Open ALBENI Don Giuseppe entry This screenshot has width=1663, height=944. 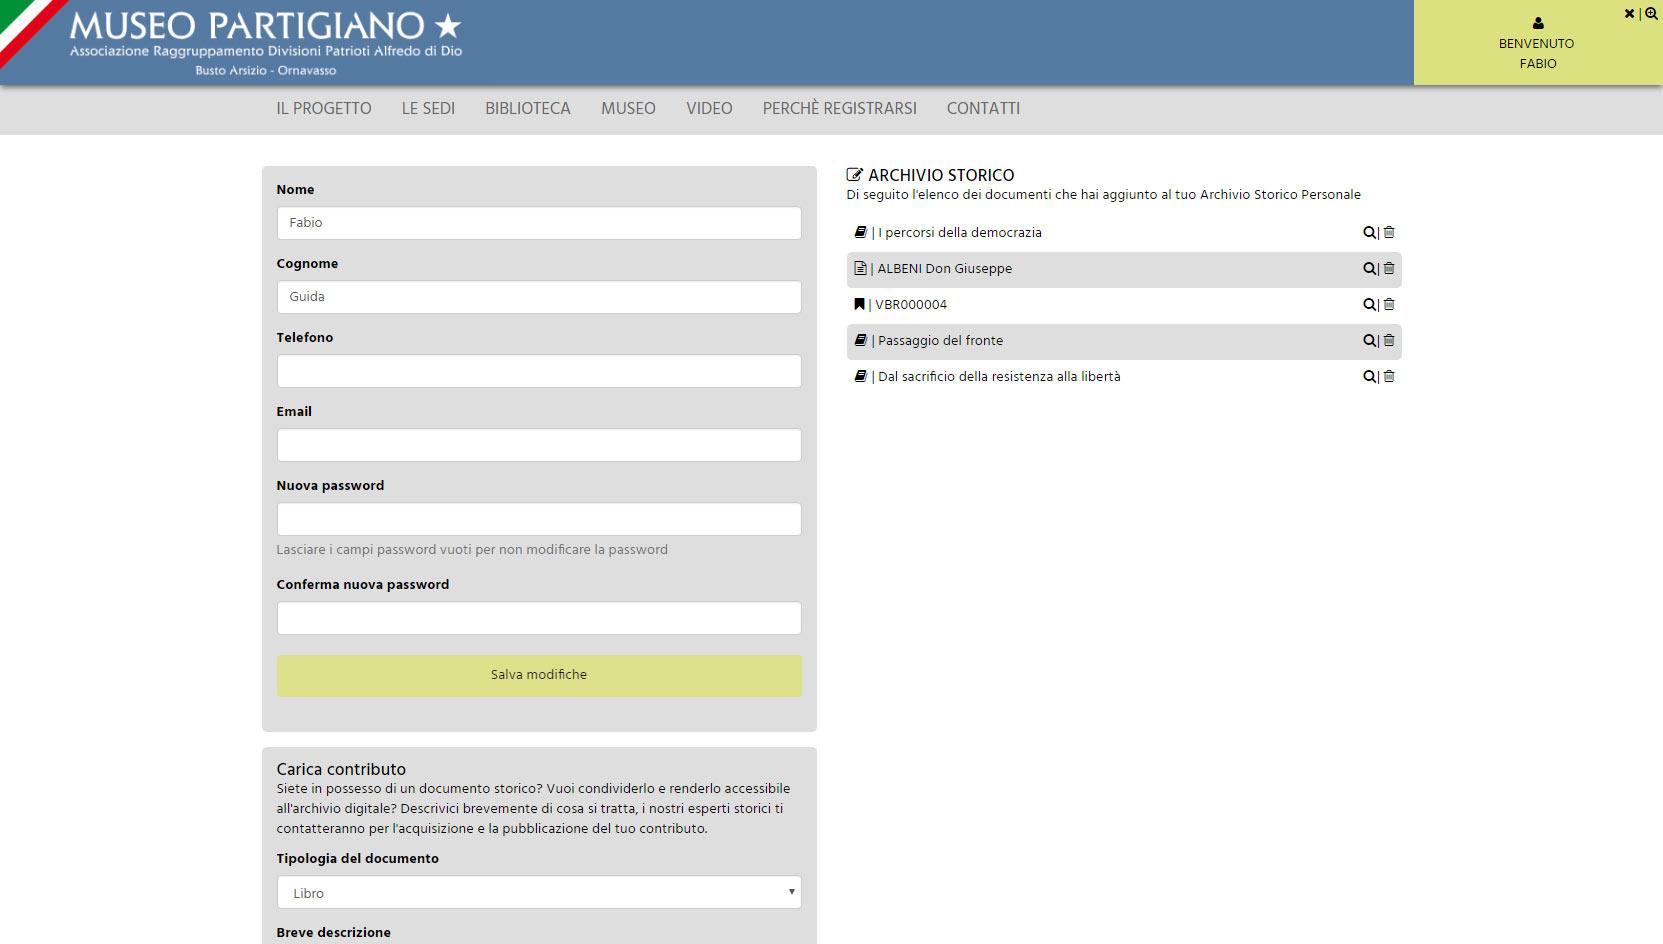pyautogui.click(x=945, y=268)
